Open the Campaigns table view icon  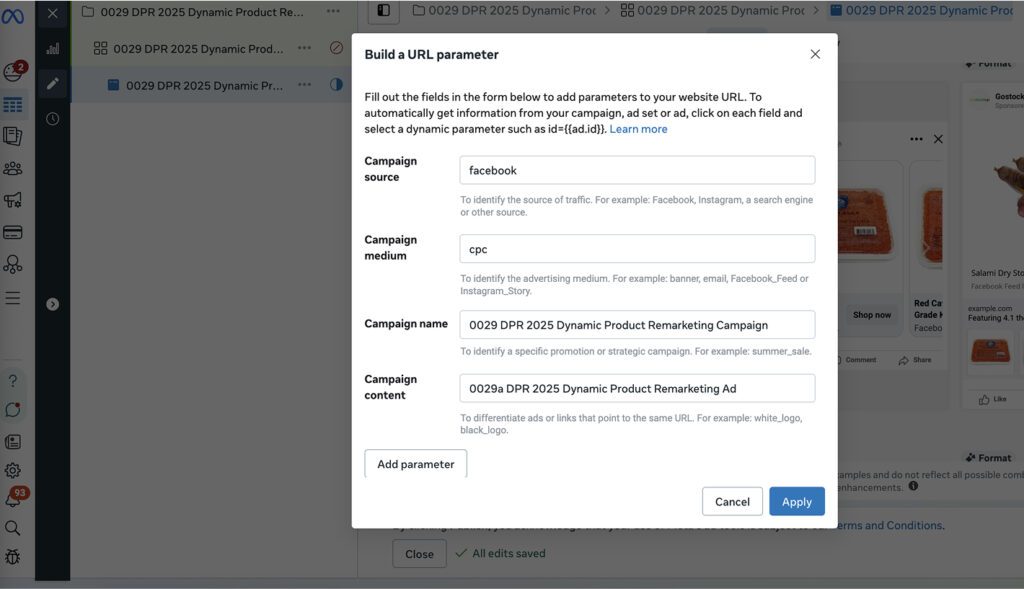point(13,104)
